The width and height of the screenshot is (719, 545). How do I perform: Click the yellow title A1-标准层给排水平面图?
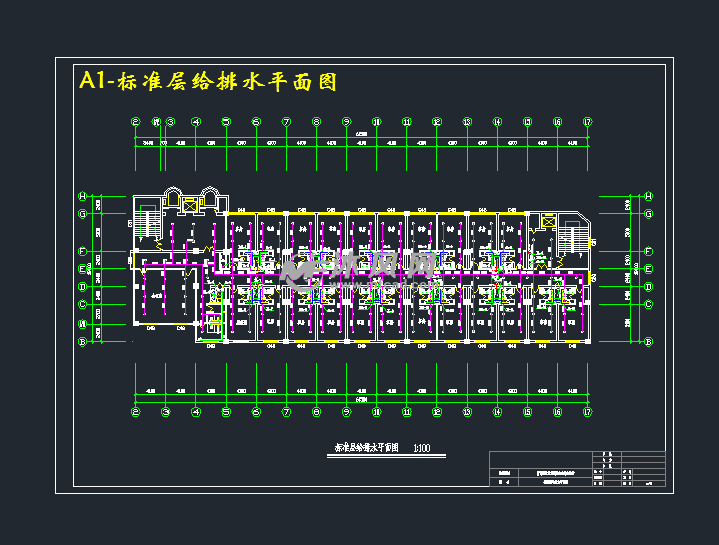coord(208,82)
